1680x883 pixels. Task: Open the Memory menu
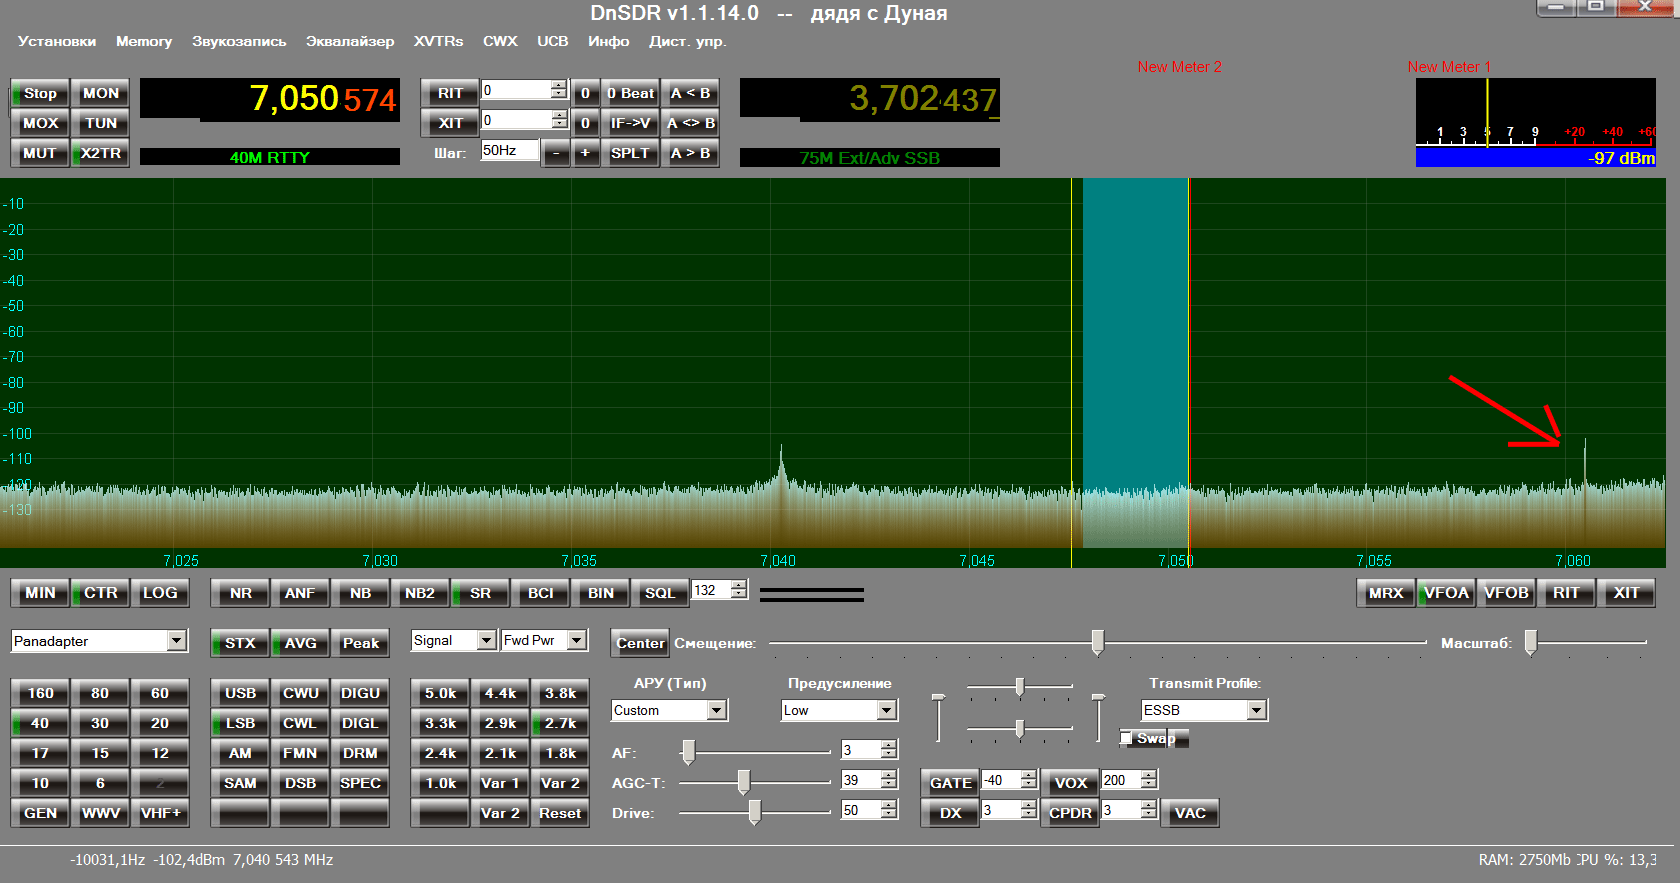tap(144, 41)
